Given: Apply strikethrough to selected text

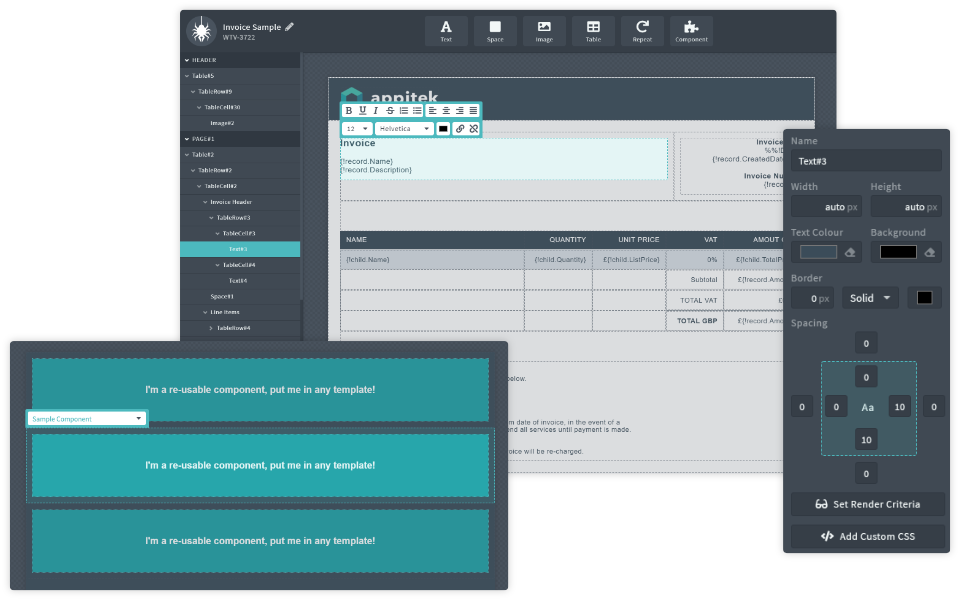Looking at the screenshot, I should [x=390, y=111].
